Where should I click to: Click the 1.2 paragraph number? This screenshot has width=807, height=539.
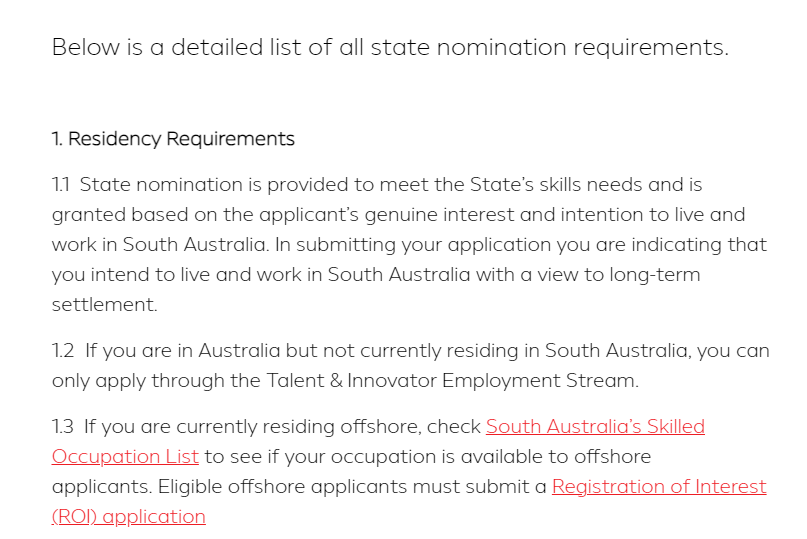tap(63, 351)
